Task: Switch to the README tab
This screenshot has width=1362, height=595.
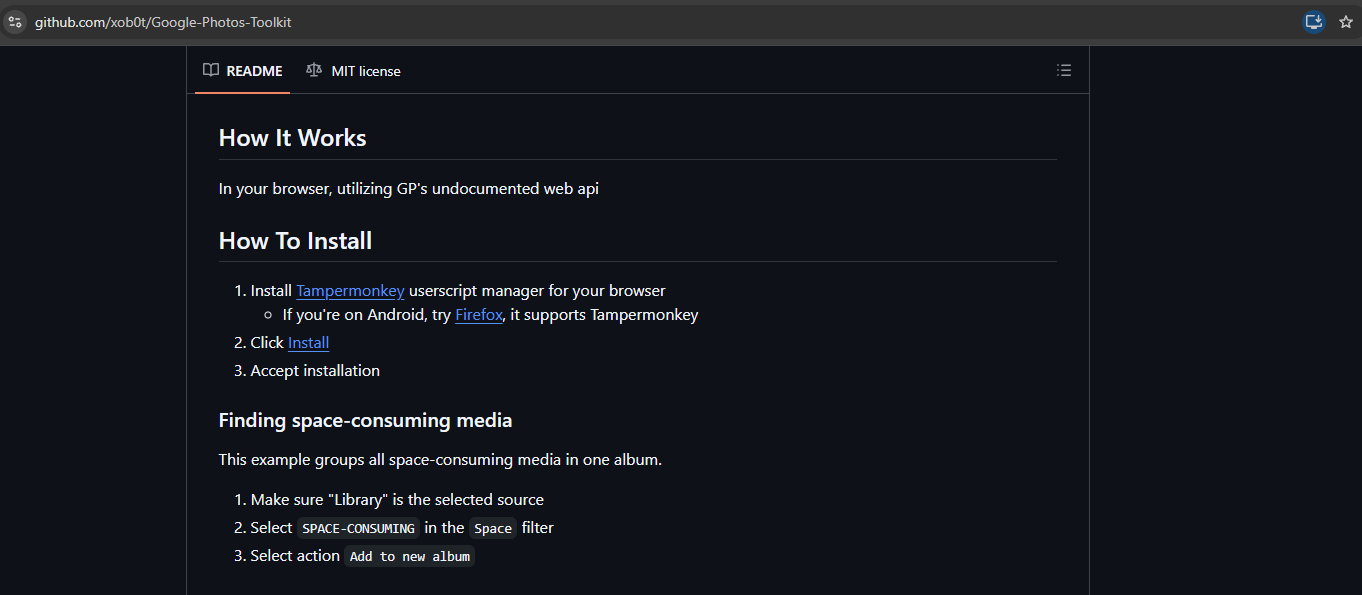Action: [x=242, y=71]
